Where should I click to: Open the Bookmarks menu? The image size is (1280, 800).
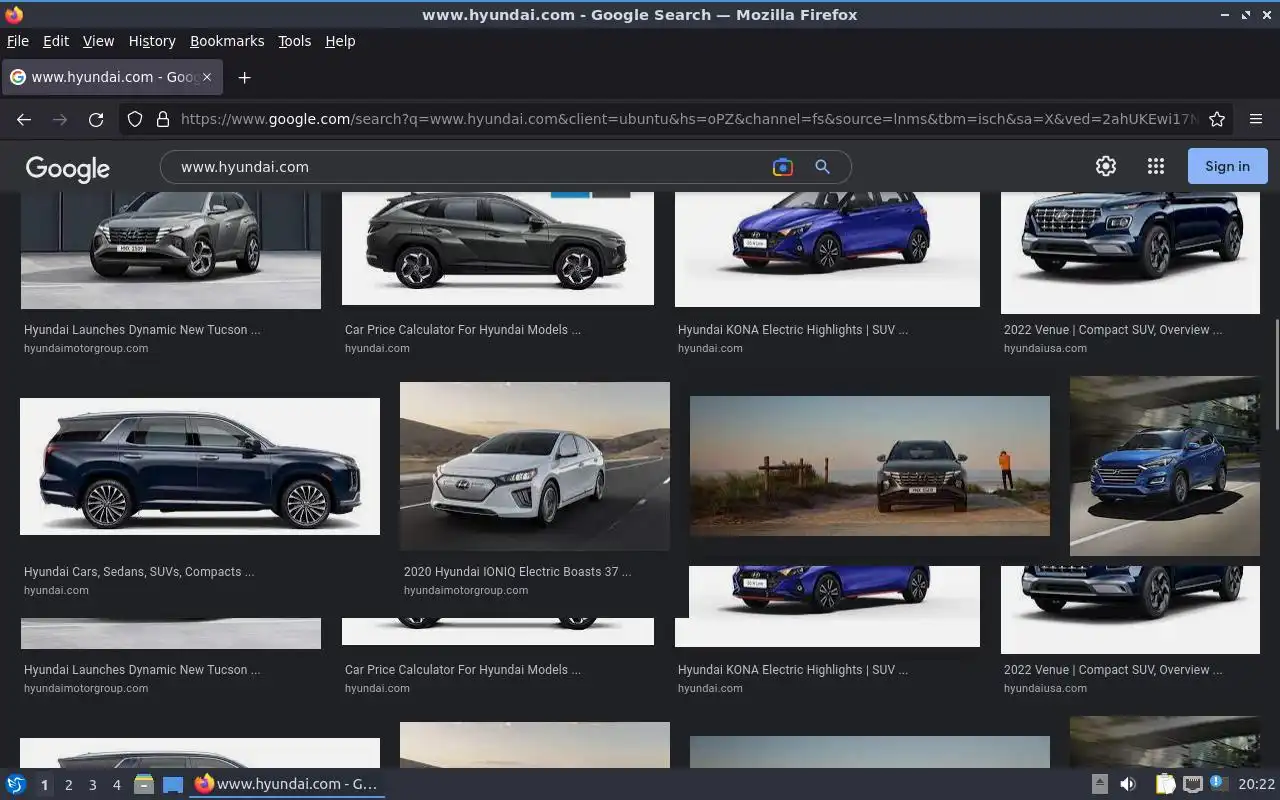(x=227, y=41)
